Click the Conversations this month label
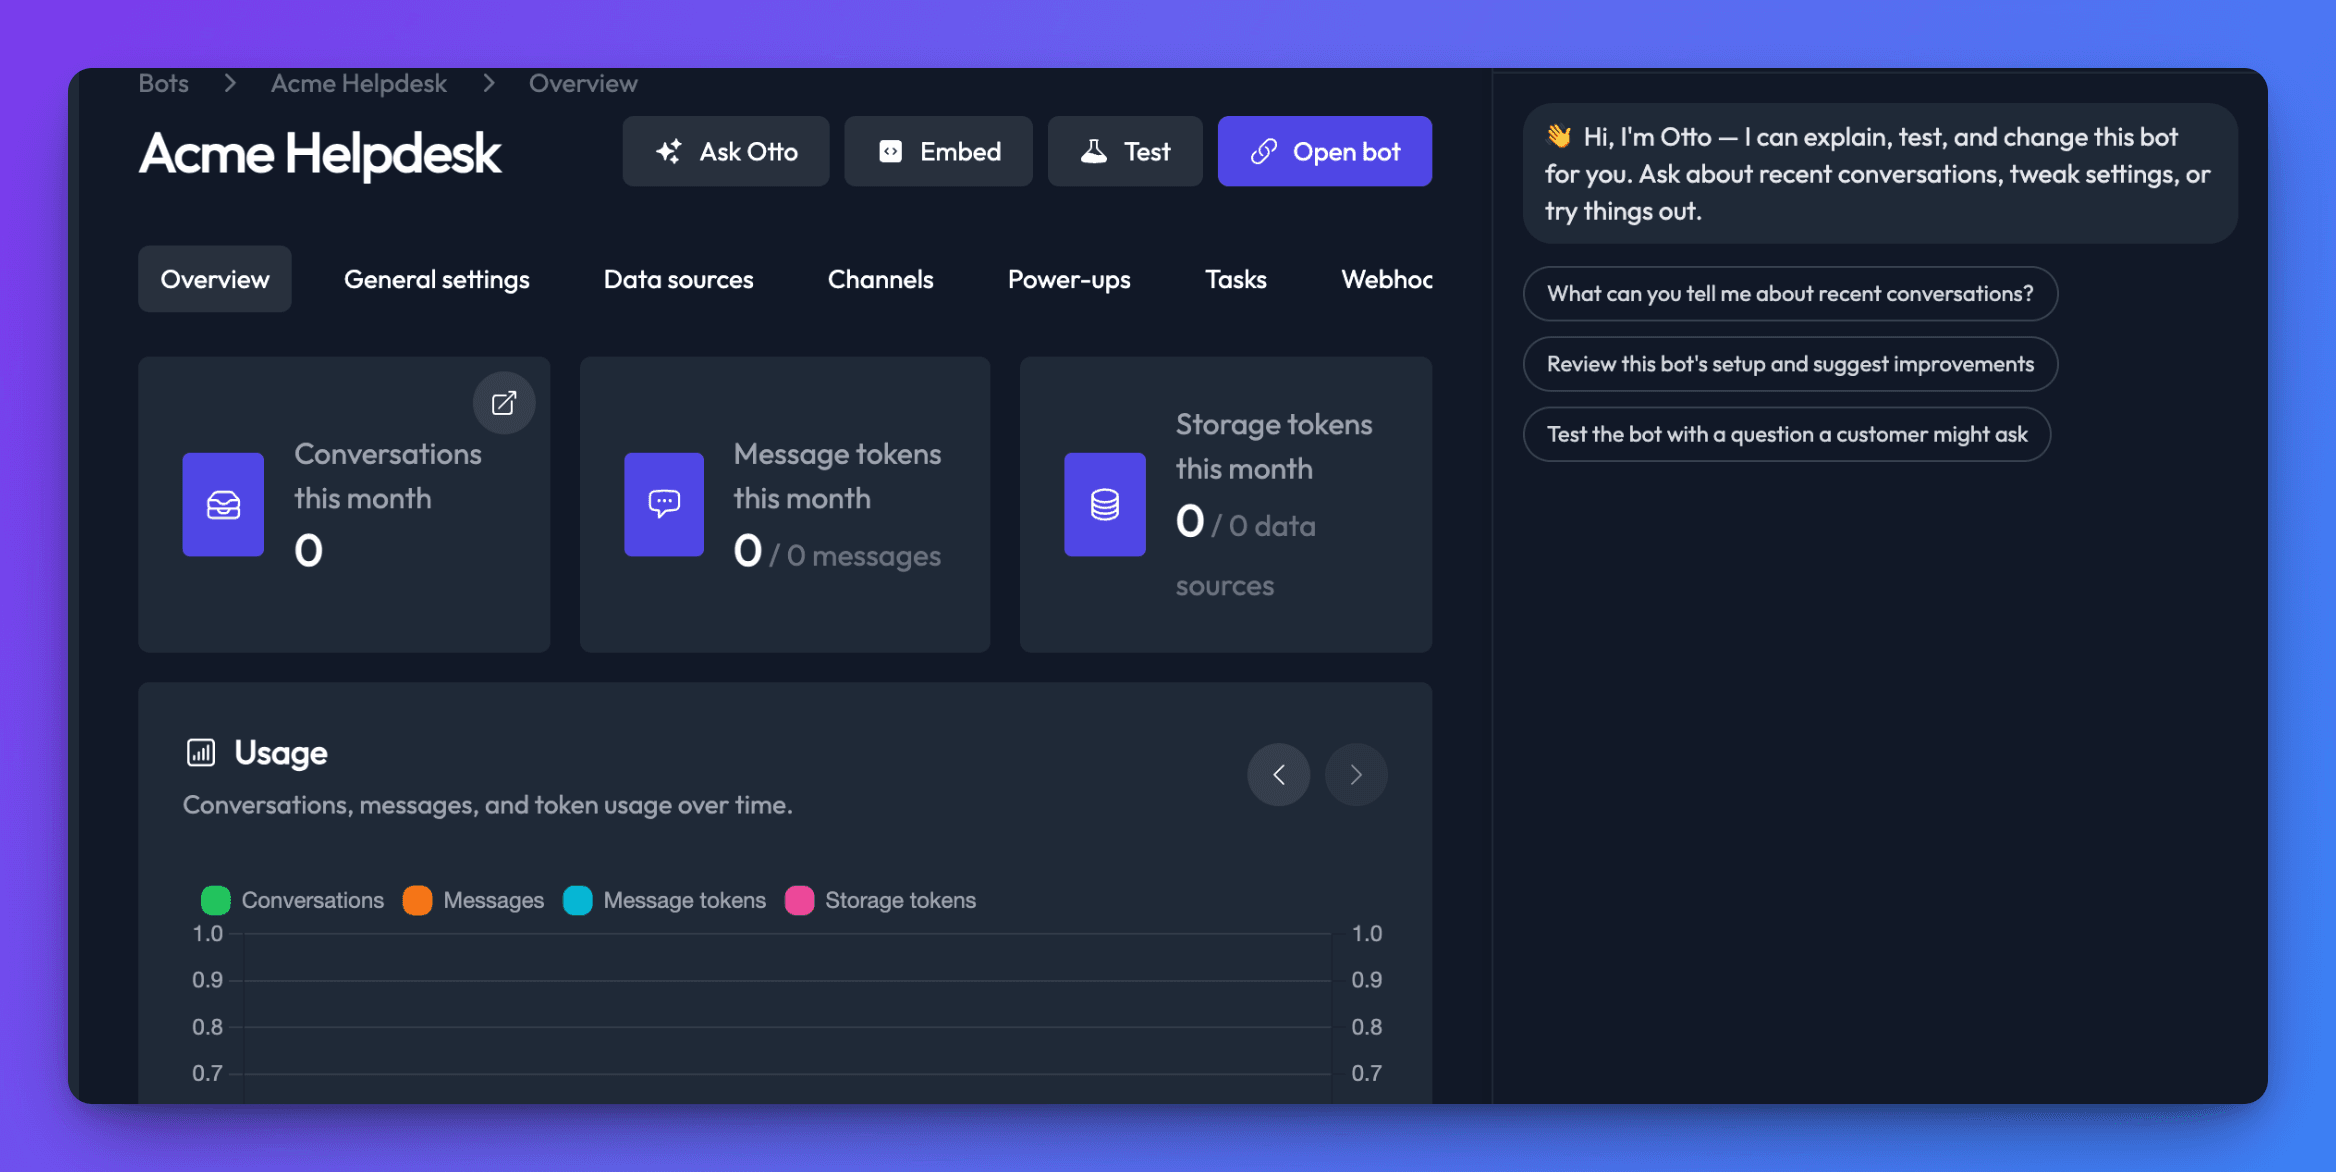 tap(388, 476)
